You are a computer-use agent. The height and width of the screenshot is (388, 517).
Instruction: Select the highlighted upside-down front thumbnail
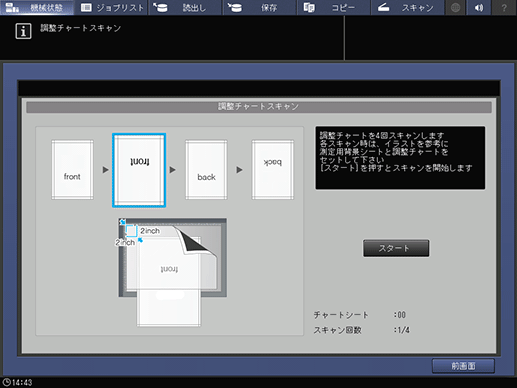click(x=139, y=170)
